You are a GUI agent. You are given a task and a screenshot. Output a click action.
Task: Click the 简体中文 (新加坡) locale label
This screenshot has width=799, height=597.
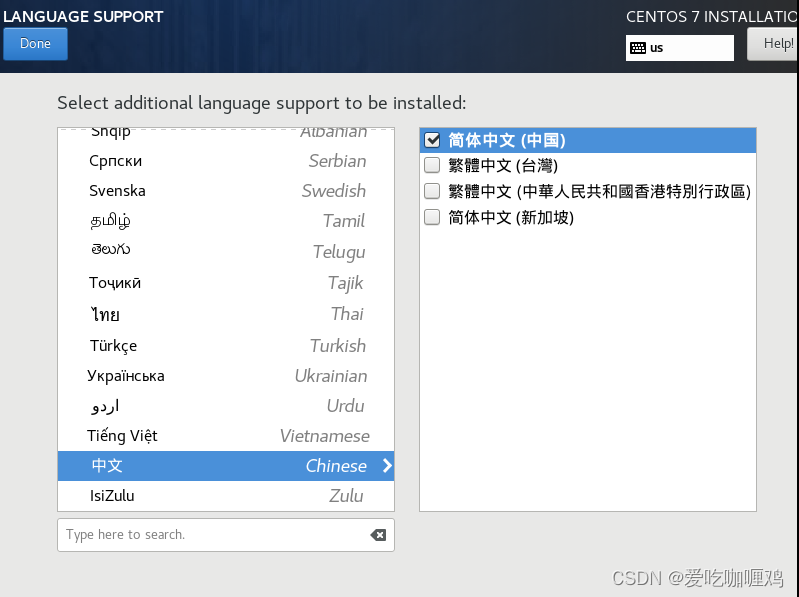coord(511,218)
